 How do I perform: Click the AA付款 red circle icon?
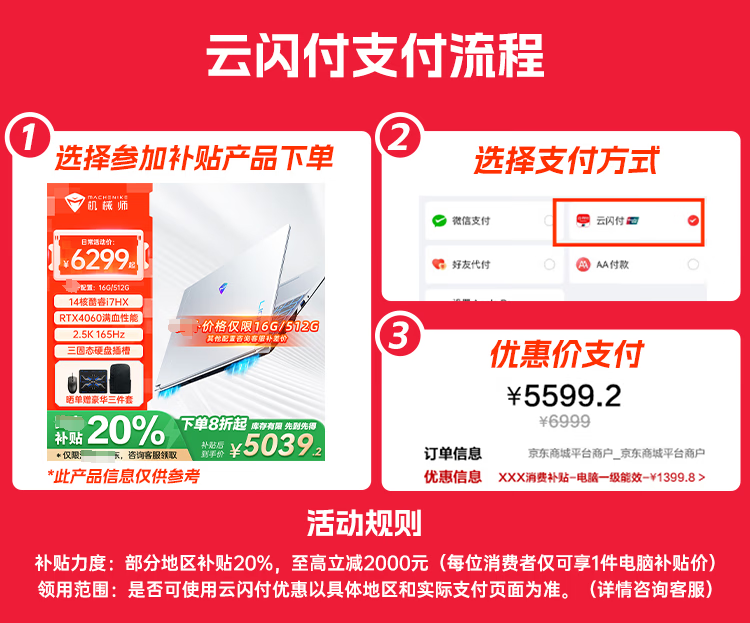583,264
